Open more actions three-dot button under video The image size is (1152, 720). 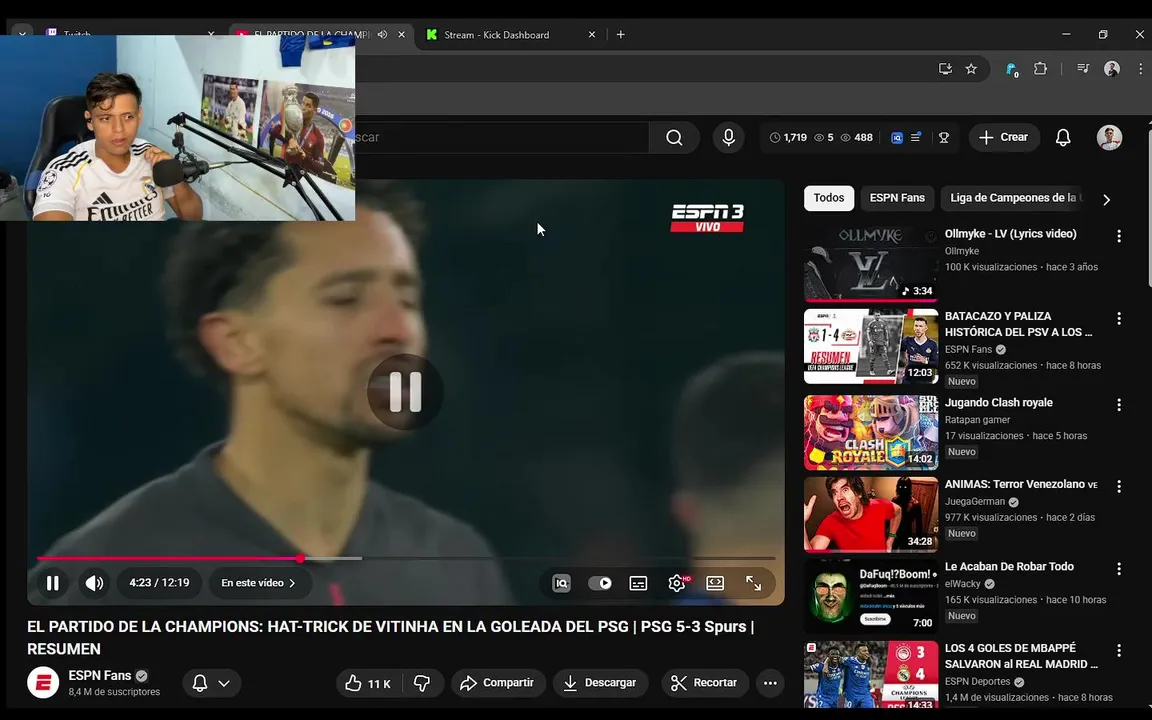[x=770, y=683]
